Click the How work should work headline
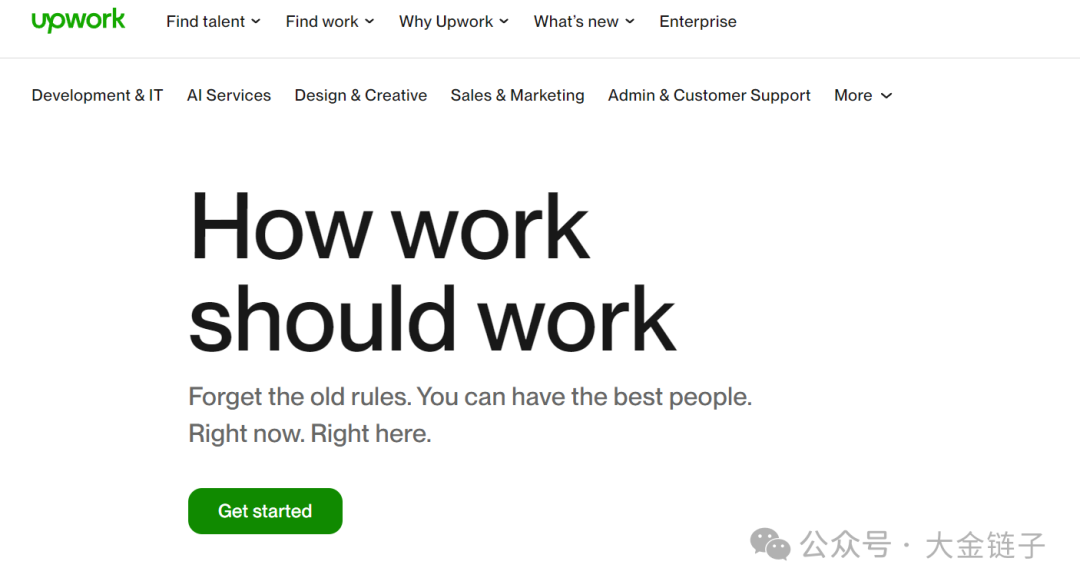 tap(432, 272)
